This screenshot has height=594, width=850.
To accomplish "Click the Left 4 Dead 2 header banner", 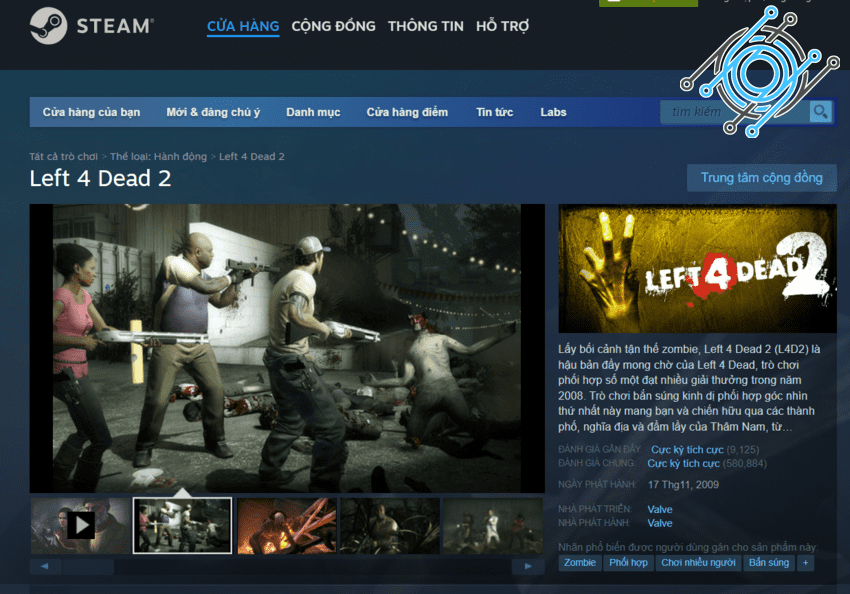I will point(697,268).
